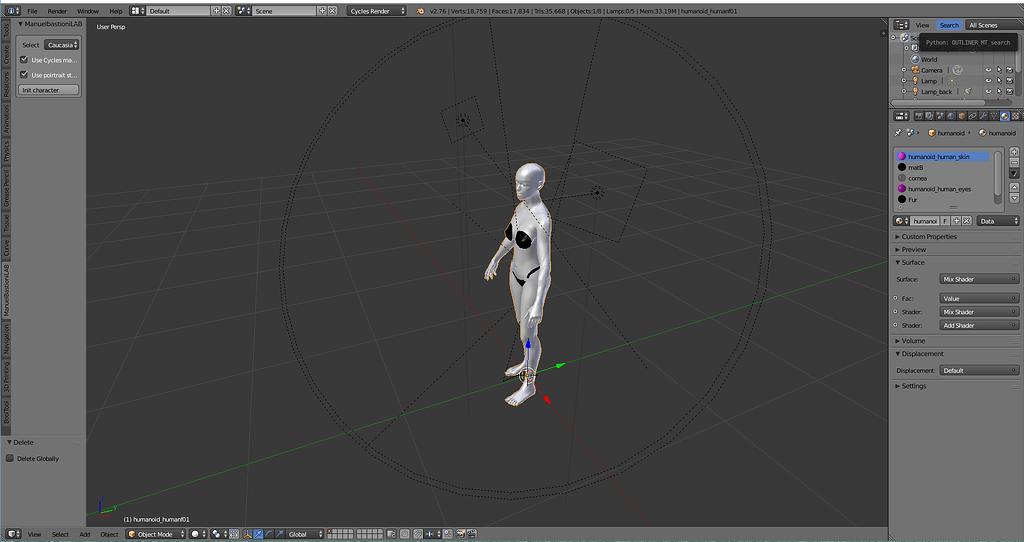Select the cornea material slot
Image resolution: width=1024 pixels, height=542 pixels.
(x=944, y=178)
